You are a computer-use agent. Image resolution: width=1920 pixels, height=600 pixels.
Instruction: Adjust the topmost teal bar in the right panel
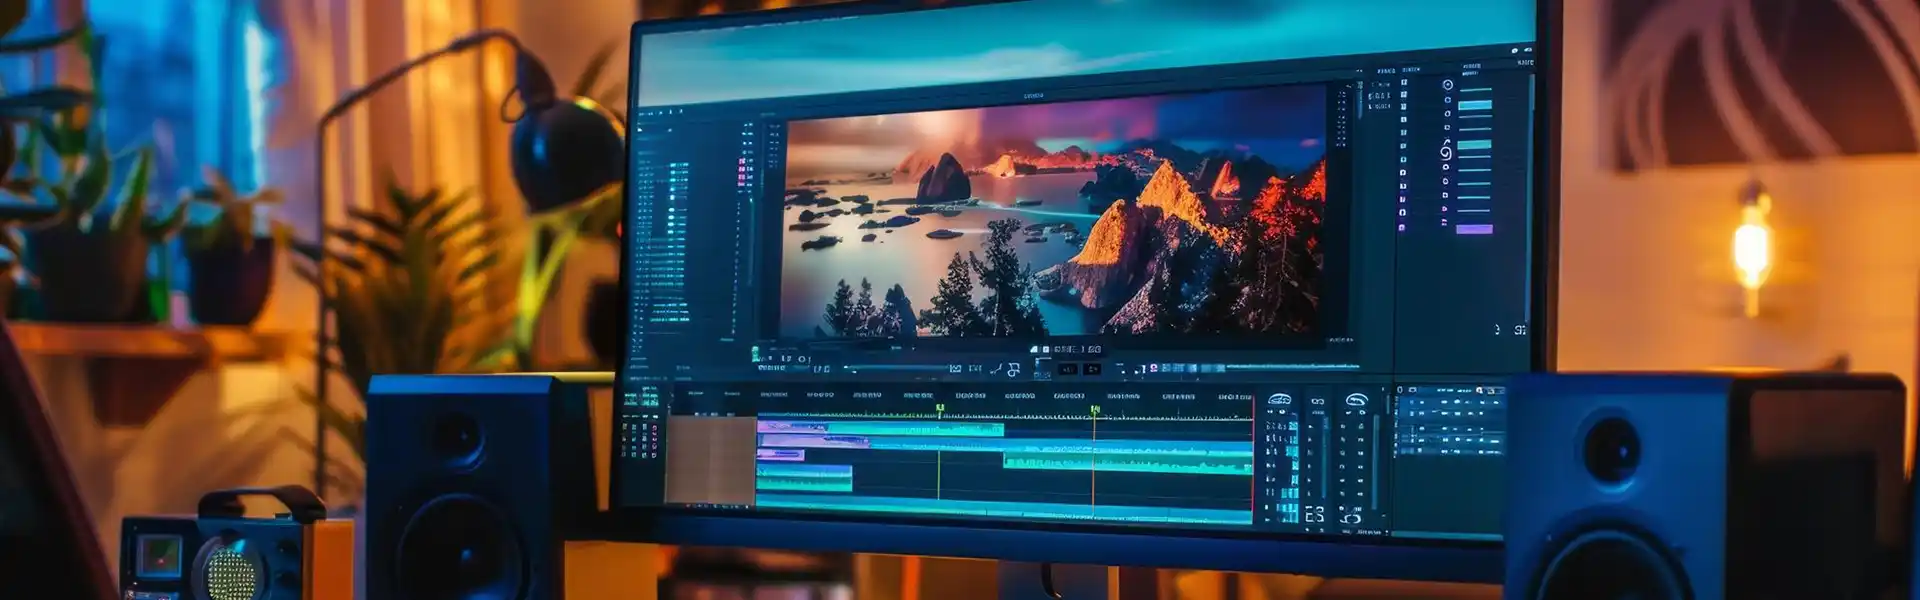point(1475,104)
